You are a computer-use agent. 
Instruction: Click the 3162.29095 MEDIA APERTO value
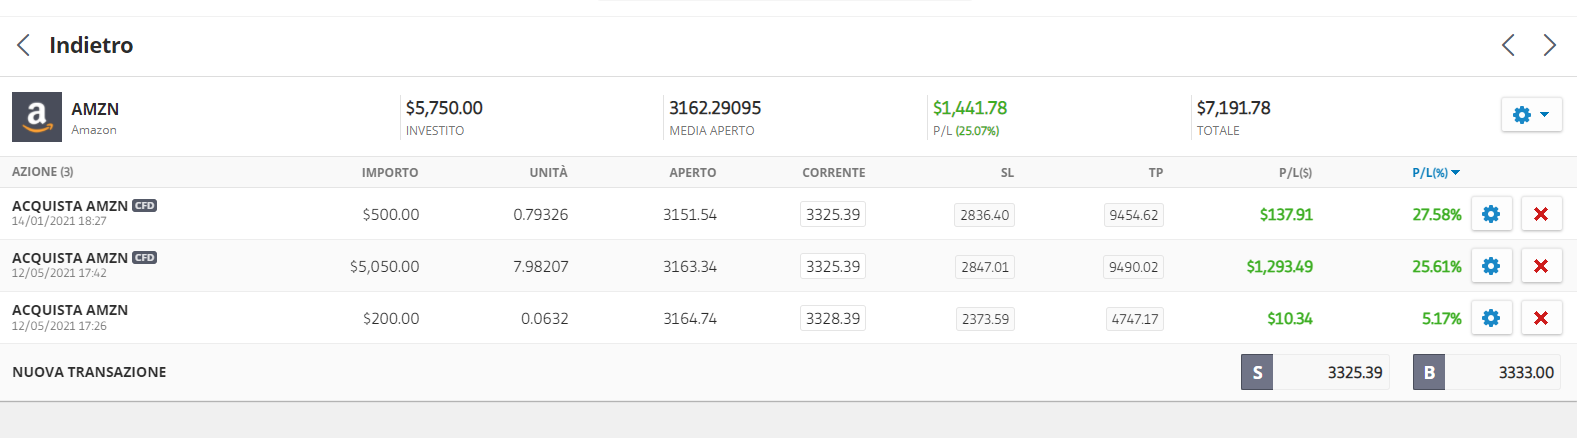click(715, 107)
